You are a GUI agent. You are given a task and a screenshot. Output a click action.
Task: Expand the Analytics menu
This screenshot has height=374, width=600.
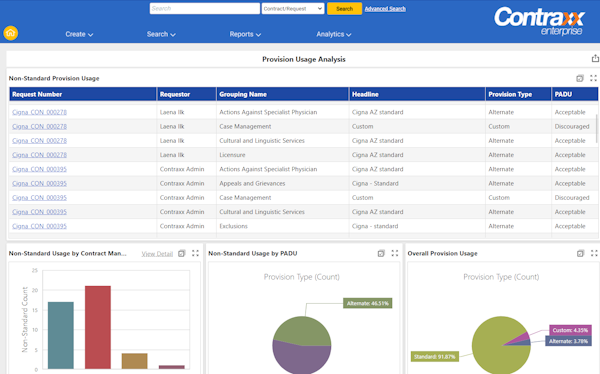(334, 34)
